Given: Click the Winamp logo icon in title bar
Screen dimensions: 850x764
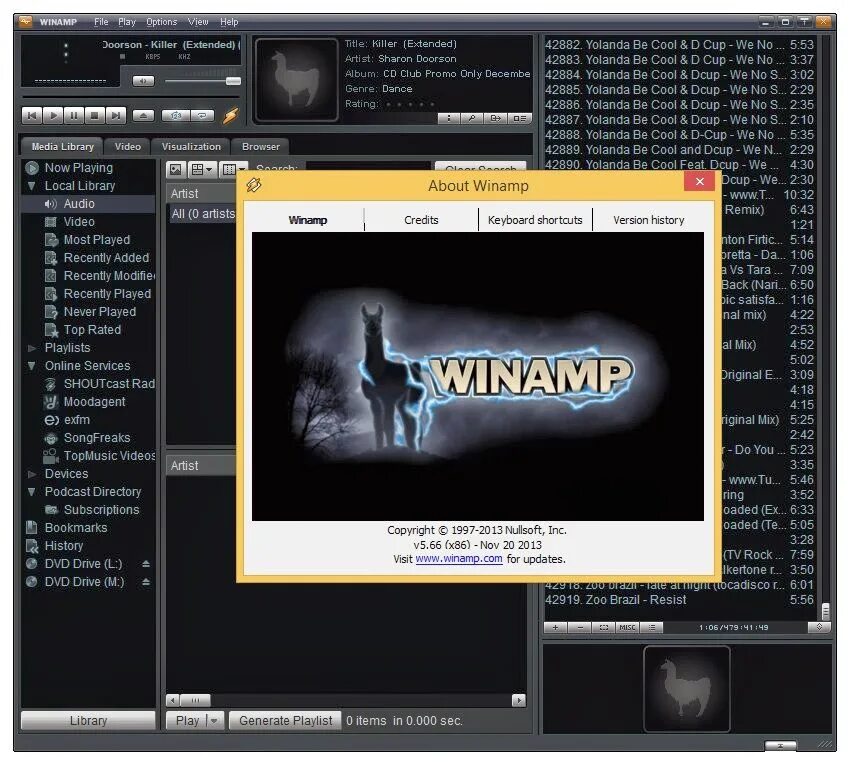Looking at the screenshot, I should pos(26,22).
